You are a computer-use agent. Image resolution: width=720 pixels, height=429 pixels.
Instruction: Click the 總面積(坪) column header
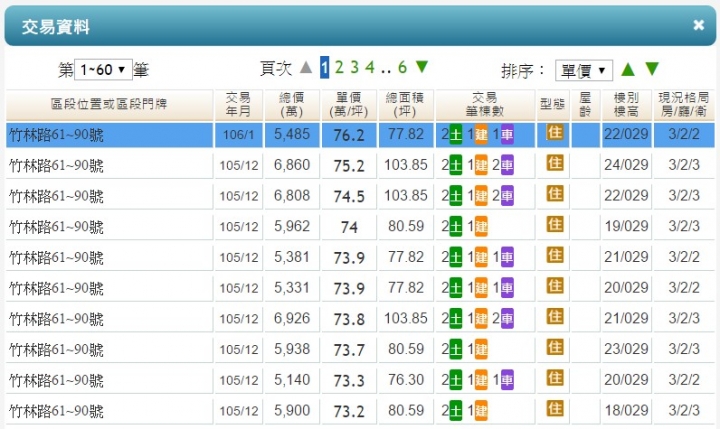pyautogui.click(x=405, y=104)
